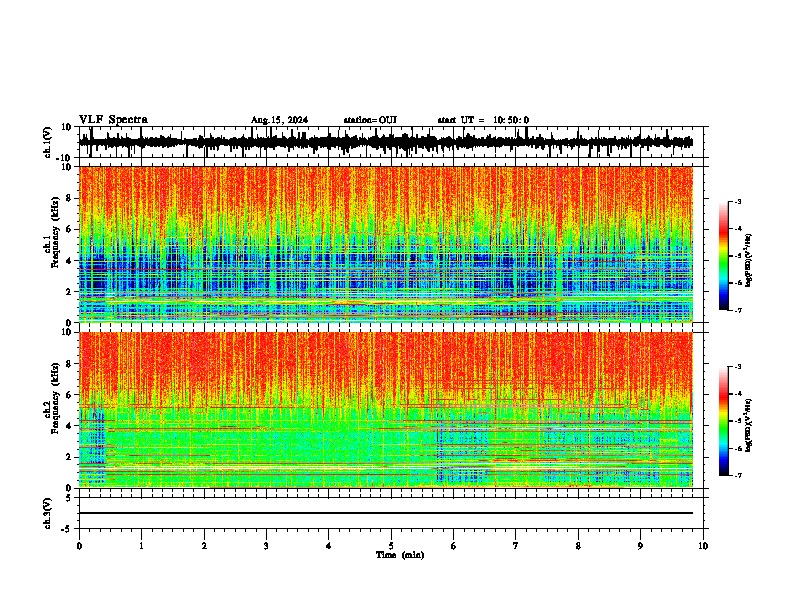
Task: Click time axis tick label "8"
Action: click(x=578, y=546)
